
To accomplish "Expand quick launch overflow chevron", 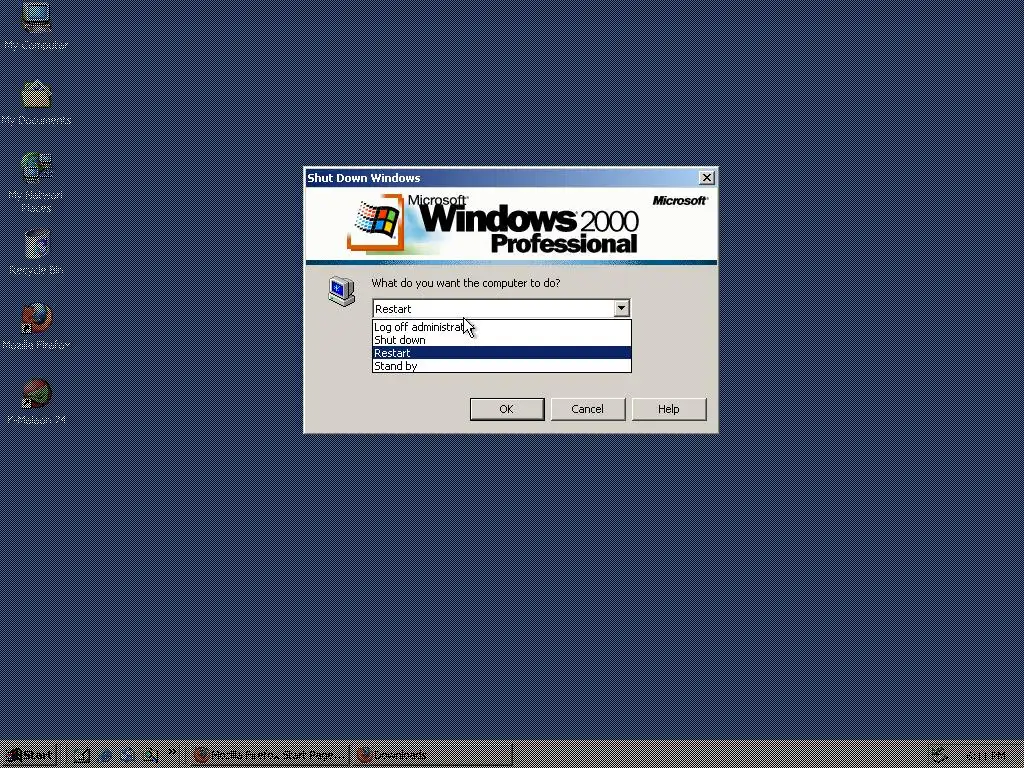I will [x=172, y=752].
